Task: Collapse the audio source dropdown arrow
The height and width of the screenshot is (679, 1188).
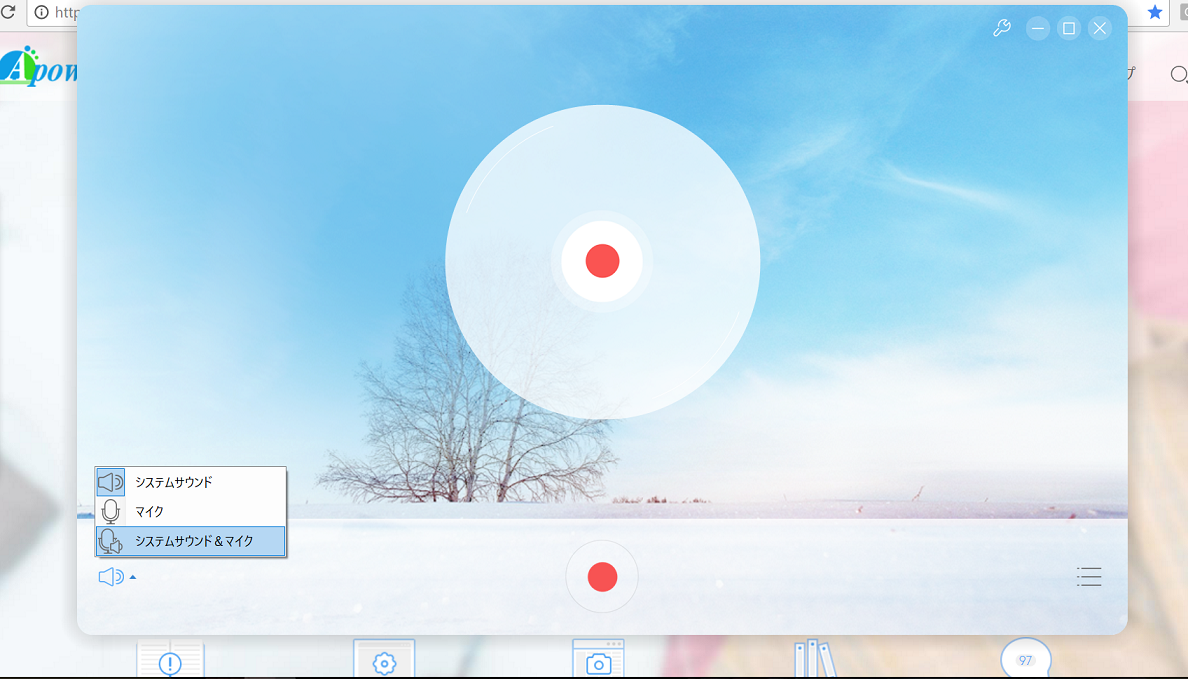Action: (x=133, y=577)
